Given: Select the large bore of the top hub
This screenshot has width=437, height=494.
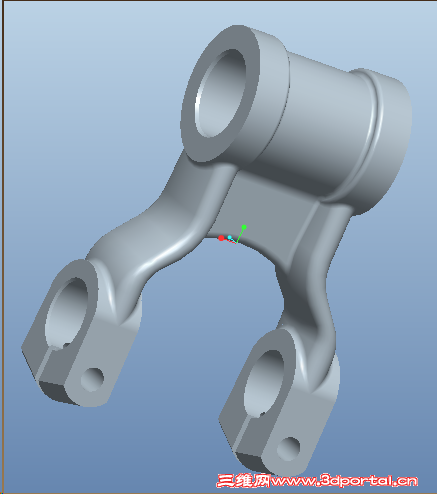Looking at the screenshot, I should coord(221,93).
